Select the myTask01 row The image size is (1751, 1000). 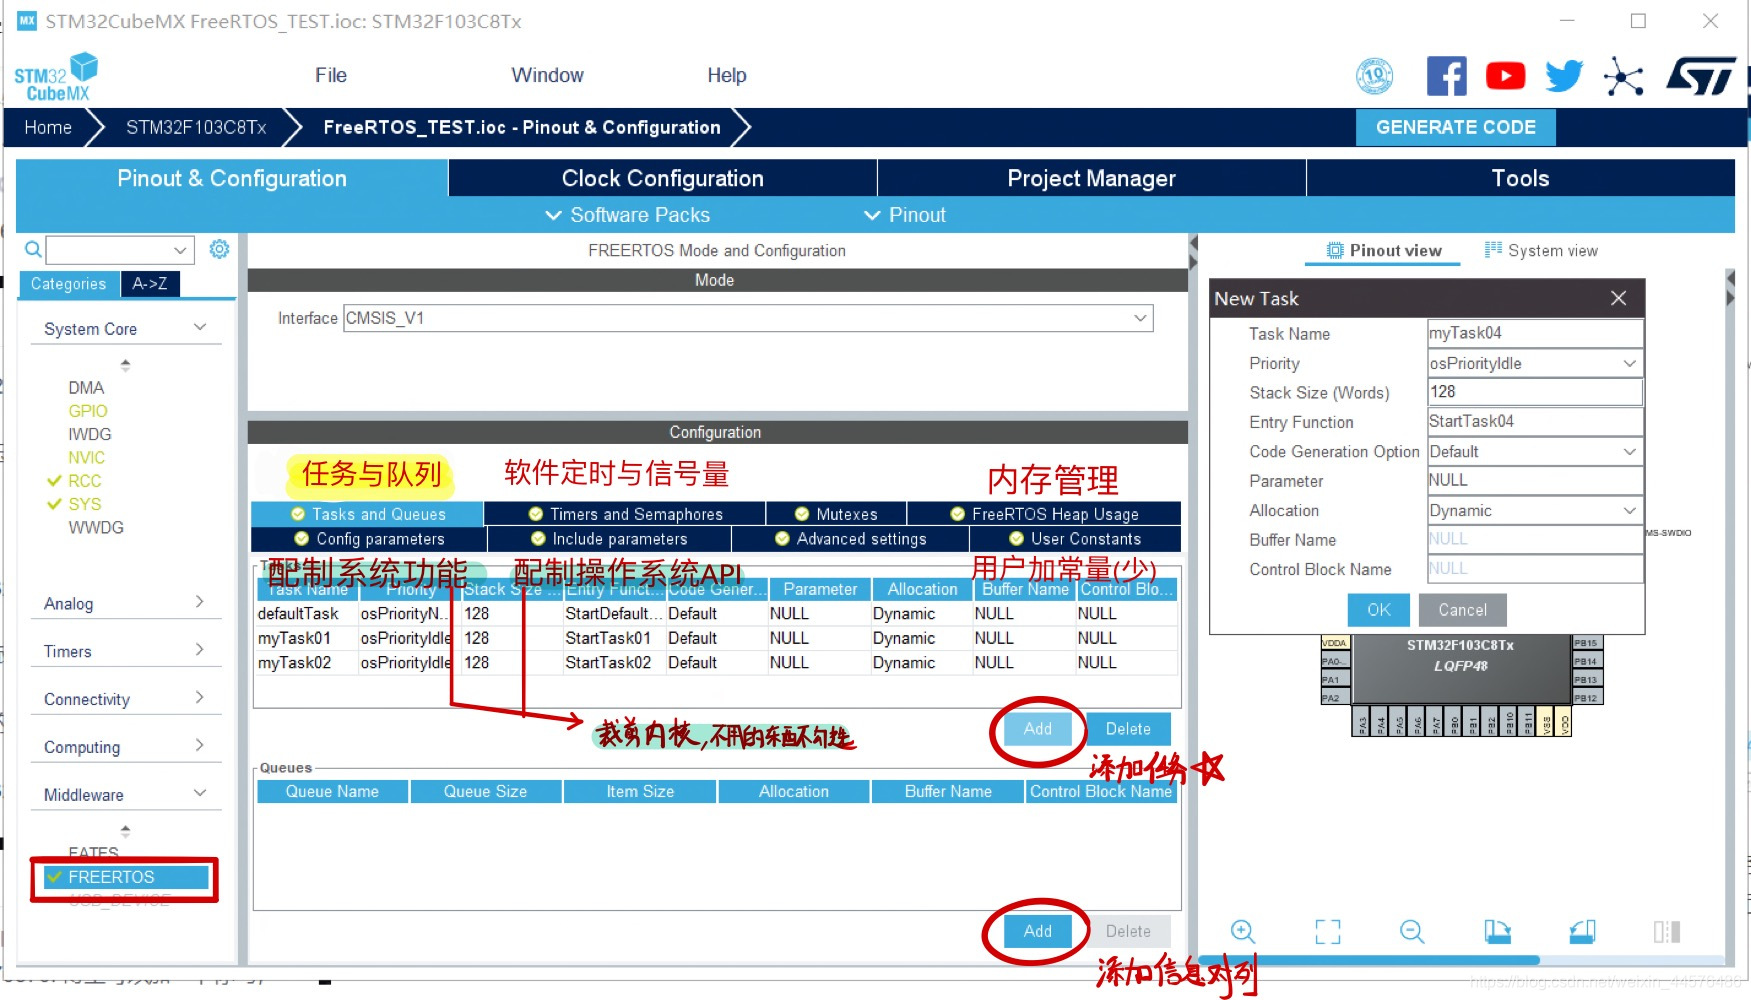[716, 638]
